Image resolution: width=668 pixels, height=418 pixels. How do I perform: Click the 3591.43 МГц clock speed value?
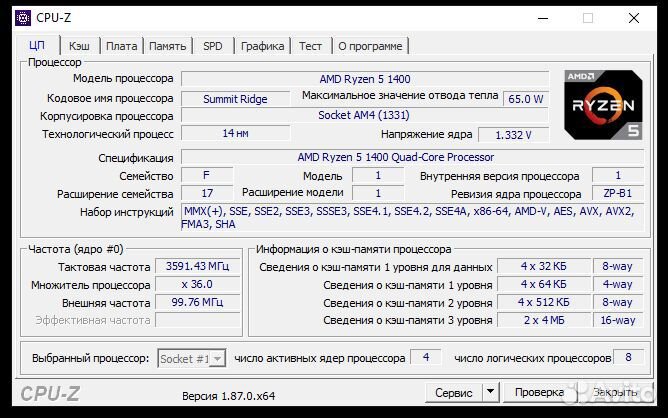(x=197, y=266)
